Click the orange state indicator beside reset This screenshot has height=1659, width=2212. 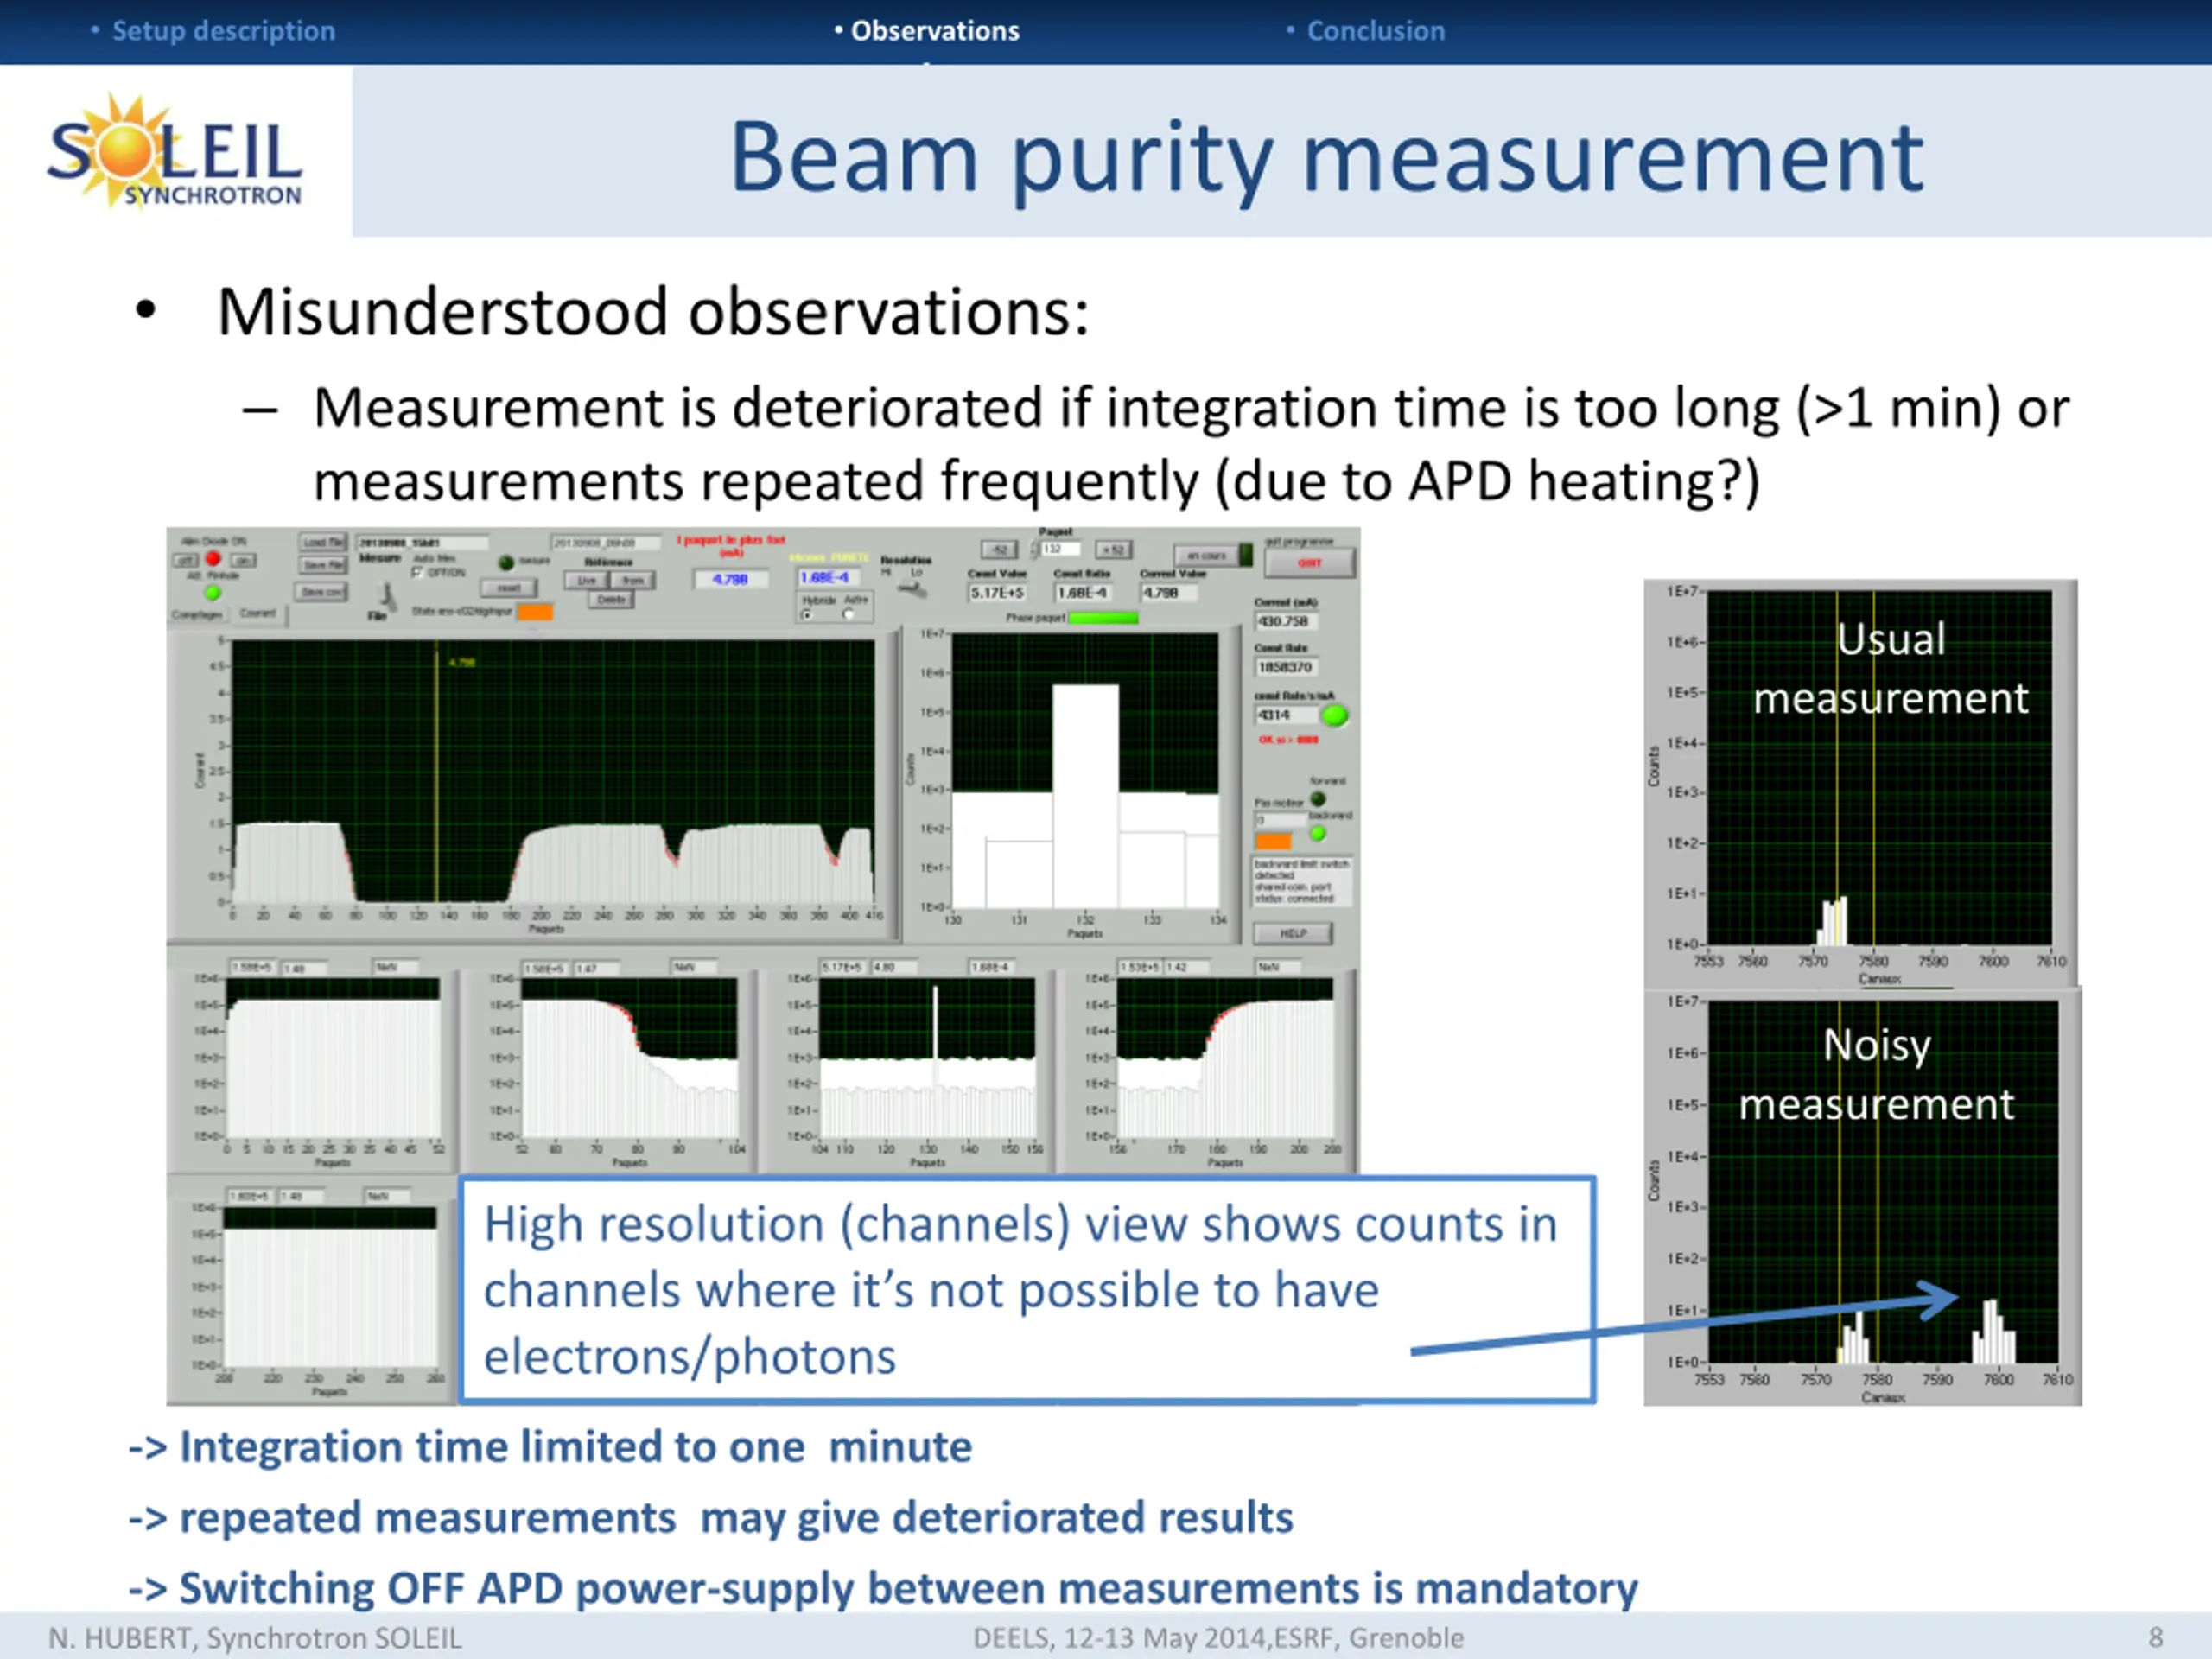(535, 612)
